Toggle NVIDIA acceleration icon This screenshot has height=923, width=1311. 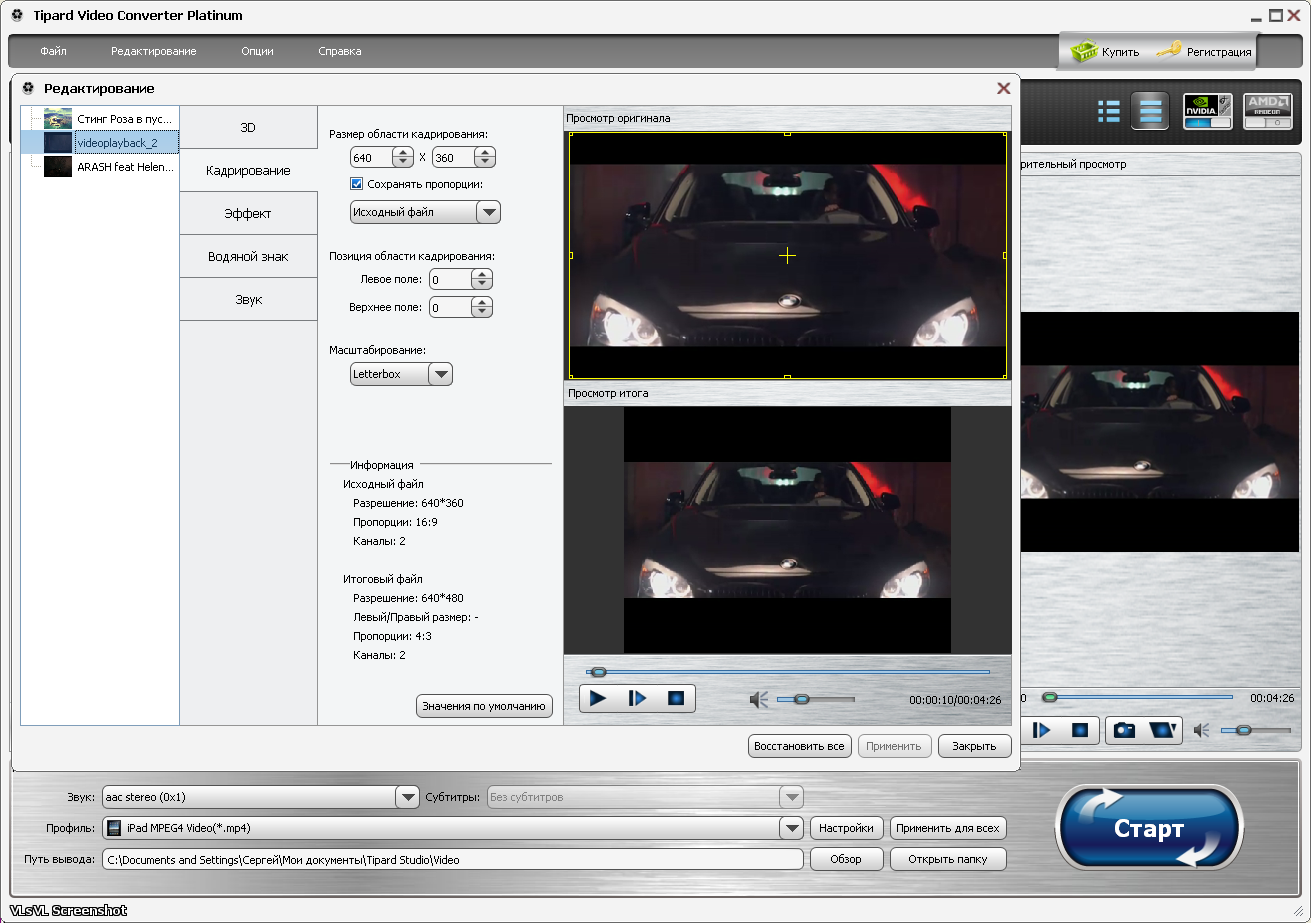tap(1207, 111)
